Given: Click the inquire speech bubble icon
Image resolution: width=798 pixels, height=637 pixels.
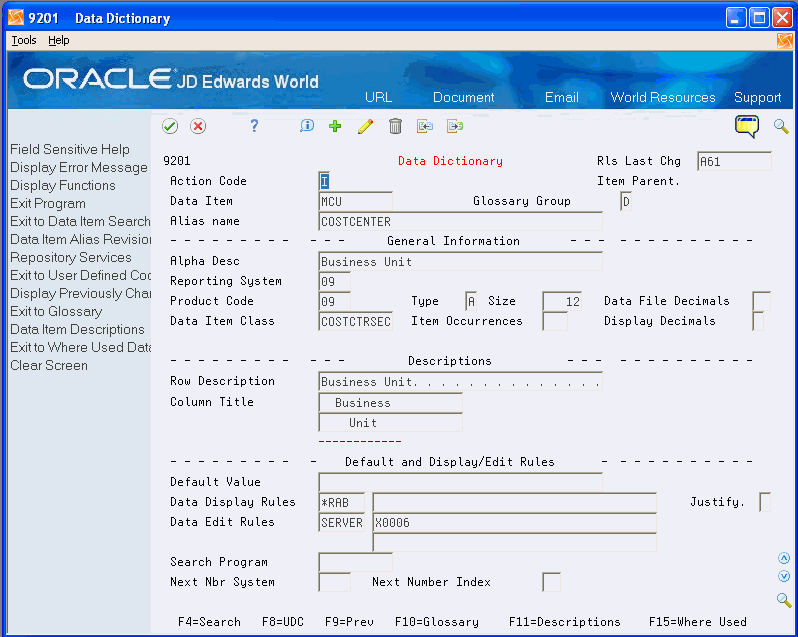Looking at the screenshot, I should tap(307, 126).
